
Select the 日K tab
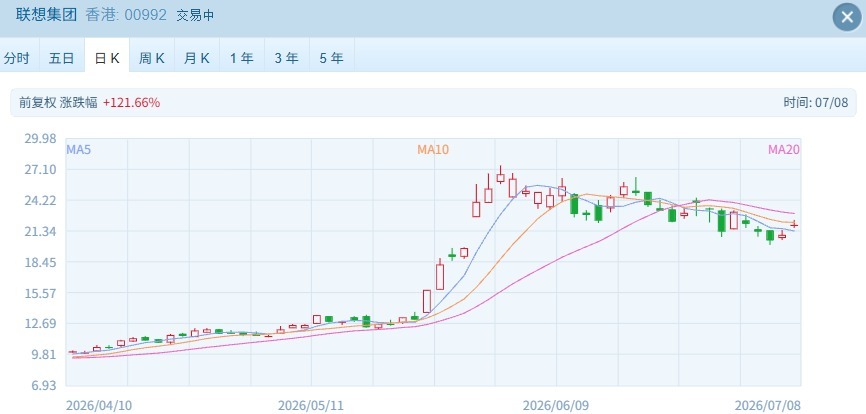click(x=107, y=58)
